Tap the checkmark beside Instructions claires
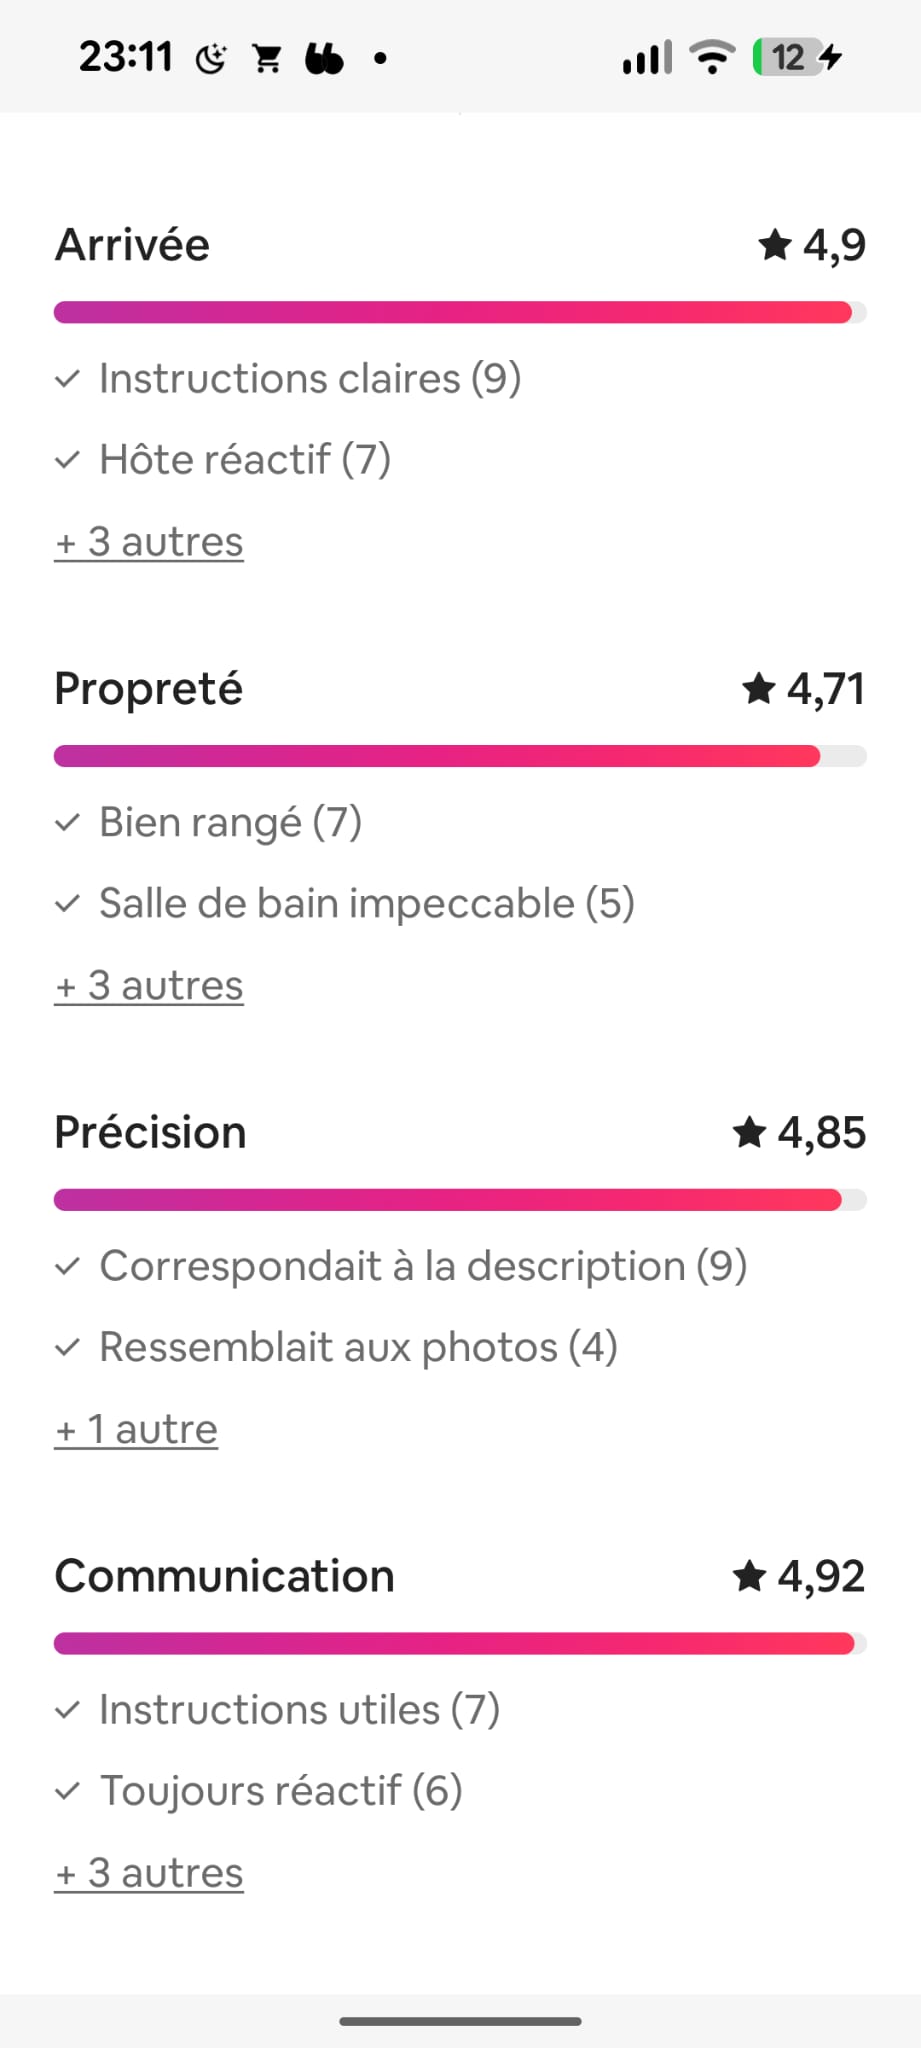The image size is (921, 2048). [x=67, y=379]
